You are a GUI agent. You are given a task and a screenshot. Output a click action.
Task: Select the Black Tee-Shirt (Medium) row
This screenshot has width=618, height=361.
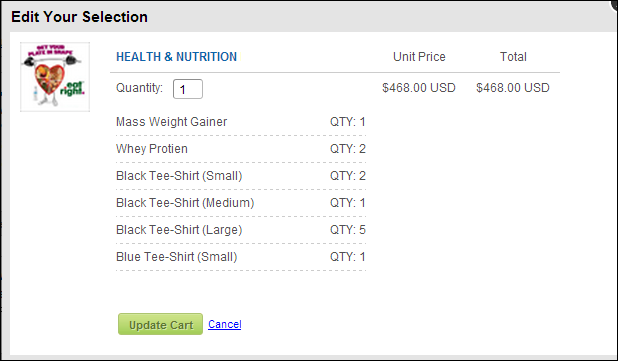point(241,203)
